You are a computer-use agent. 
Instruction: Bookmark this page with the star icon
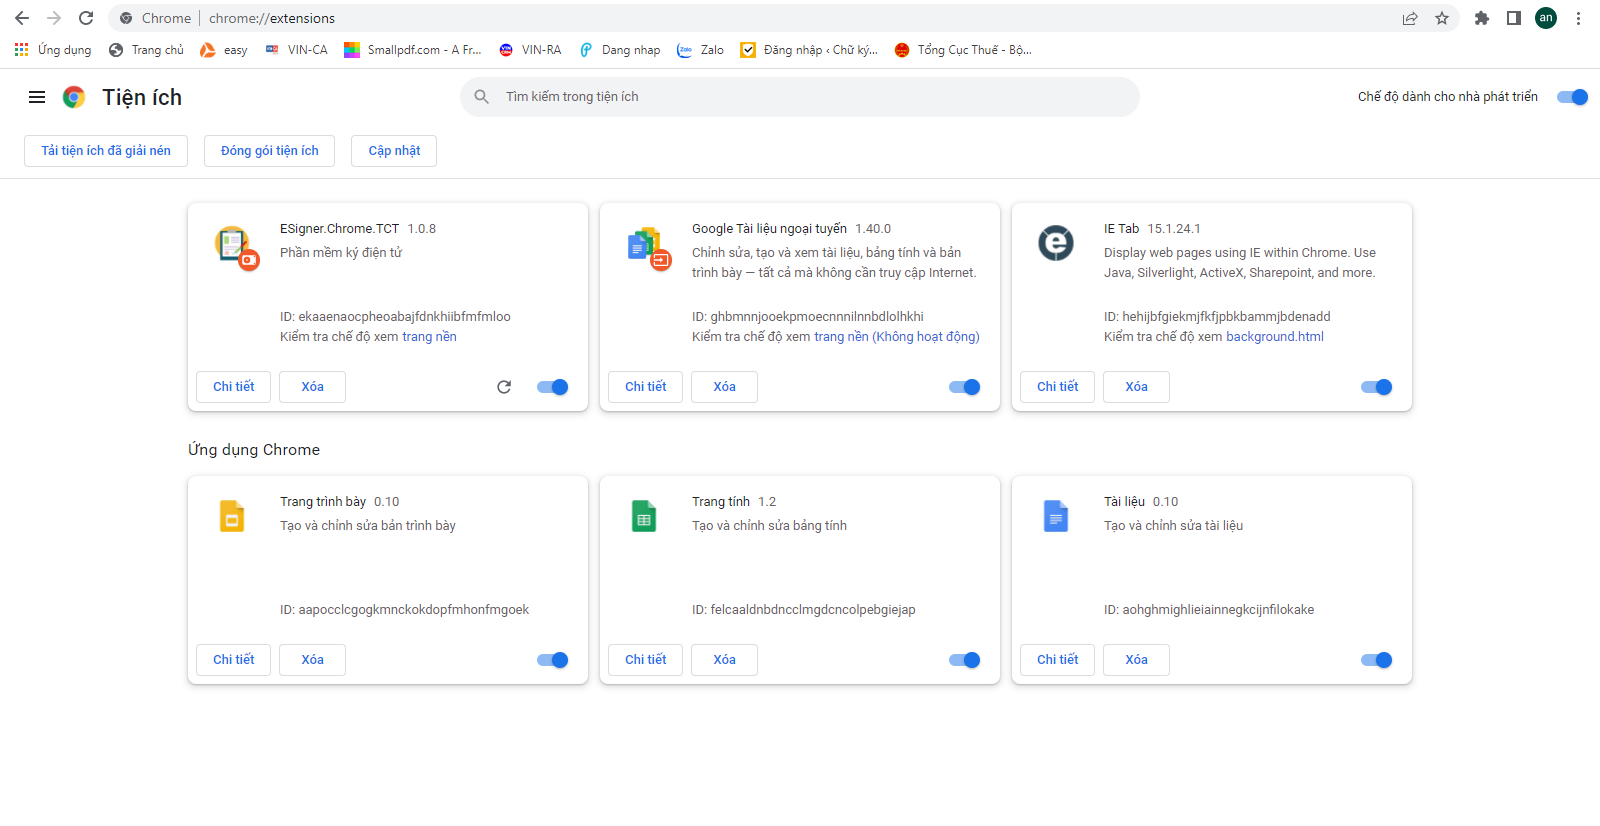click(x=1442, y=18)
